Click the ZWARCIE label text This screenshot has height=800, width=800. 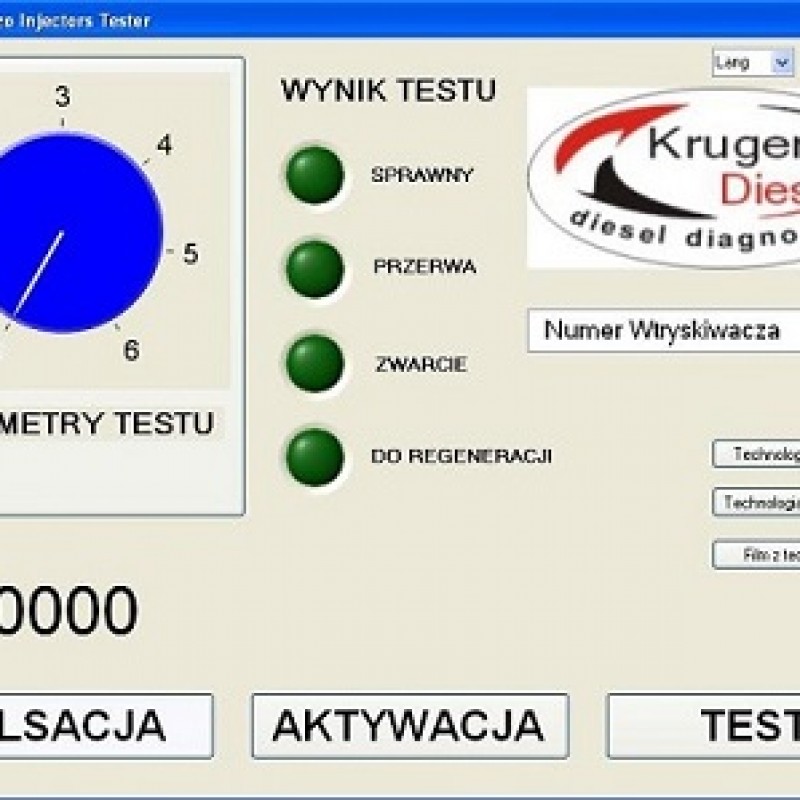(421, 364)
